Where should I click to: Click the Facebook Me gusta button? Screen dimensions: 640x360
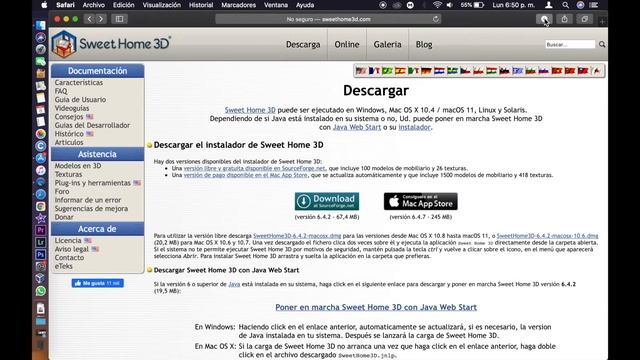98,283
